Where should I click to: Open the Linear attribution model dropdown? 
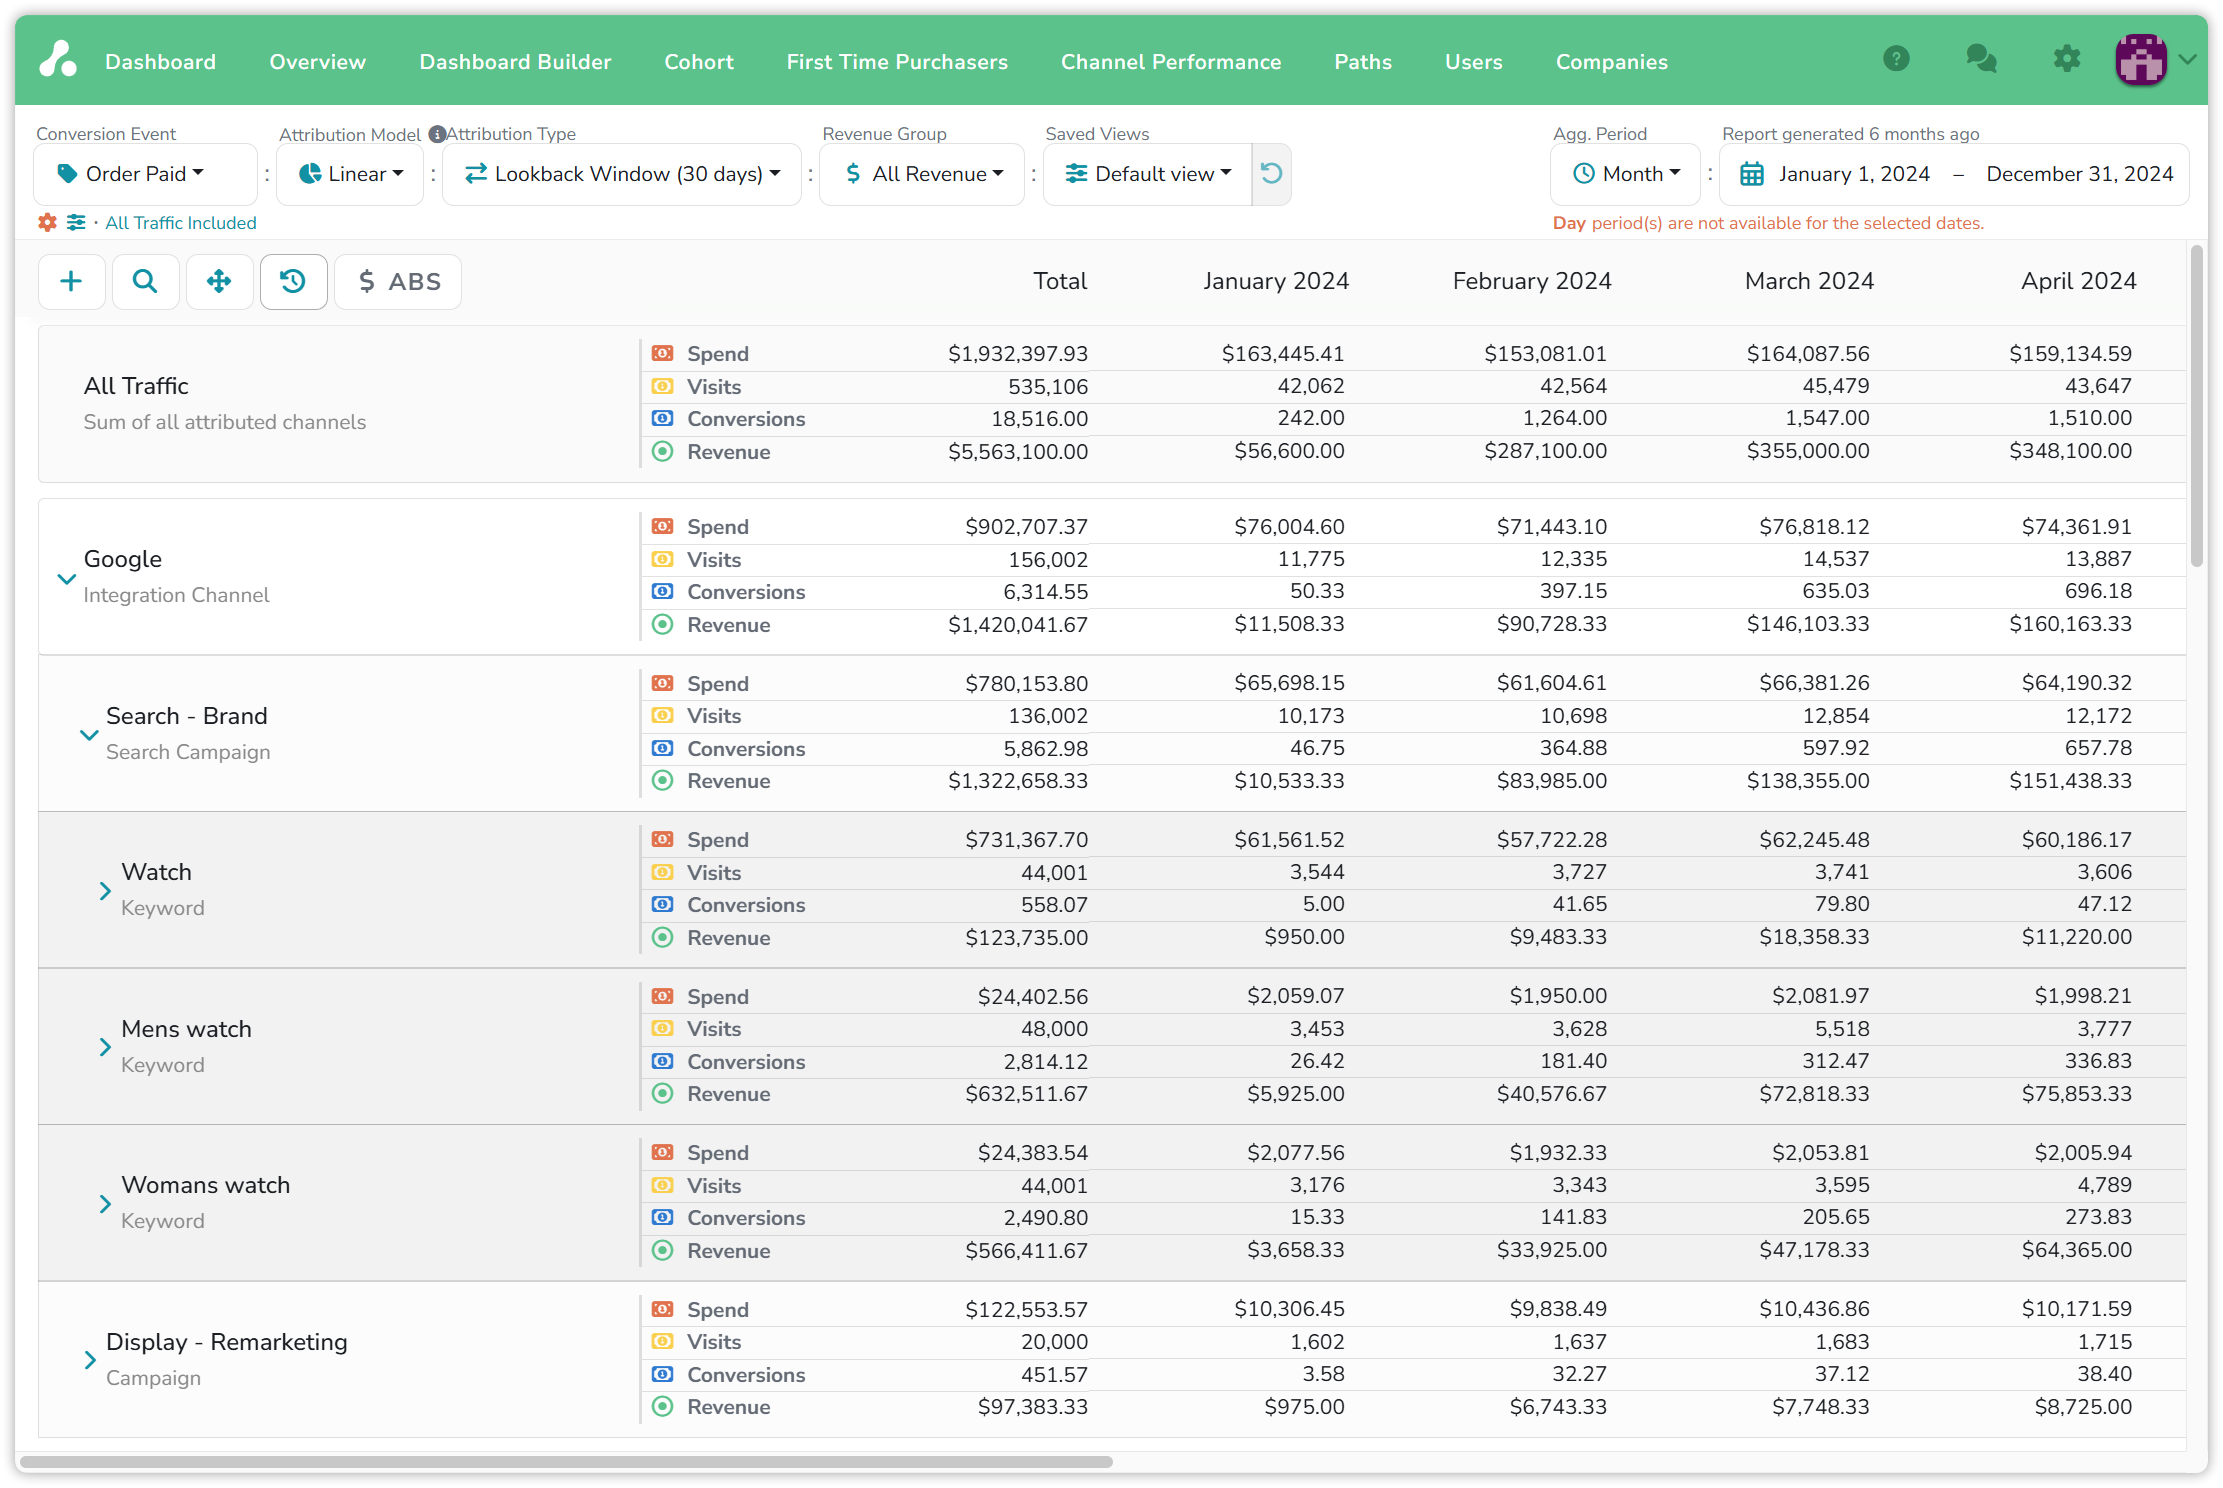[x=350, y=174]
